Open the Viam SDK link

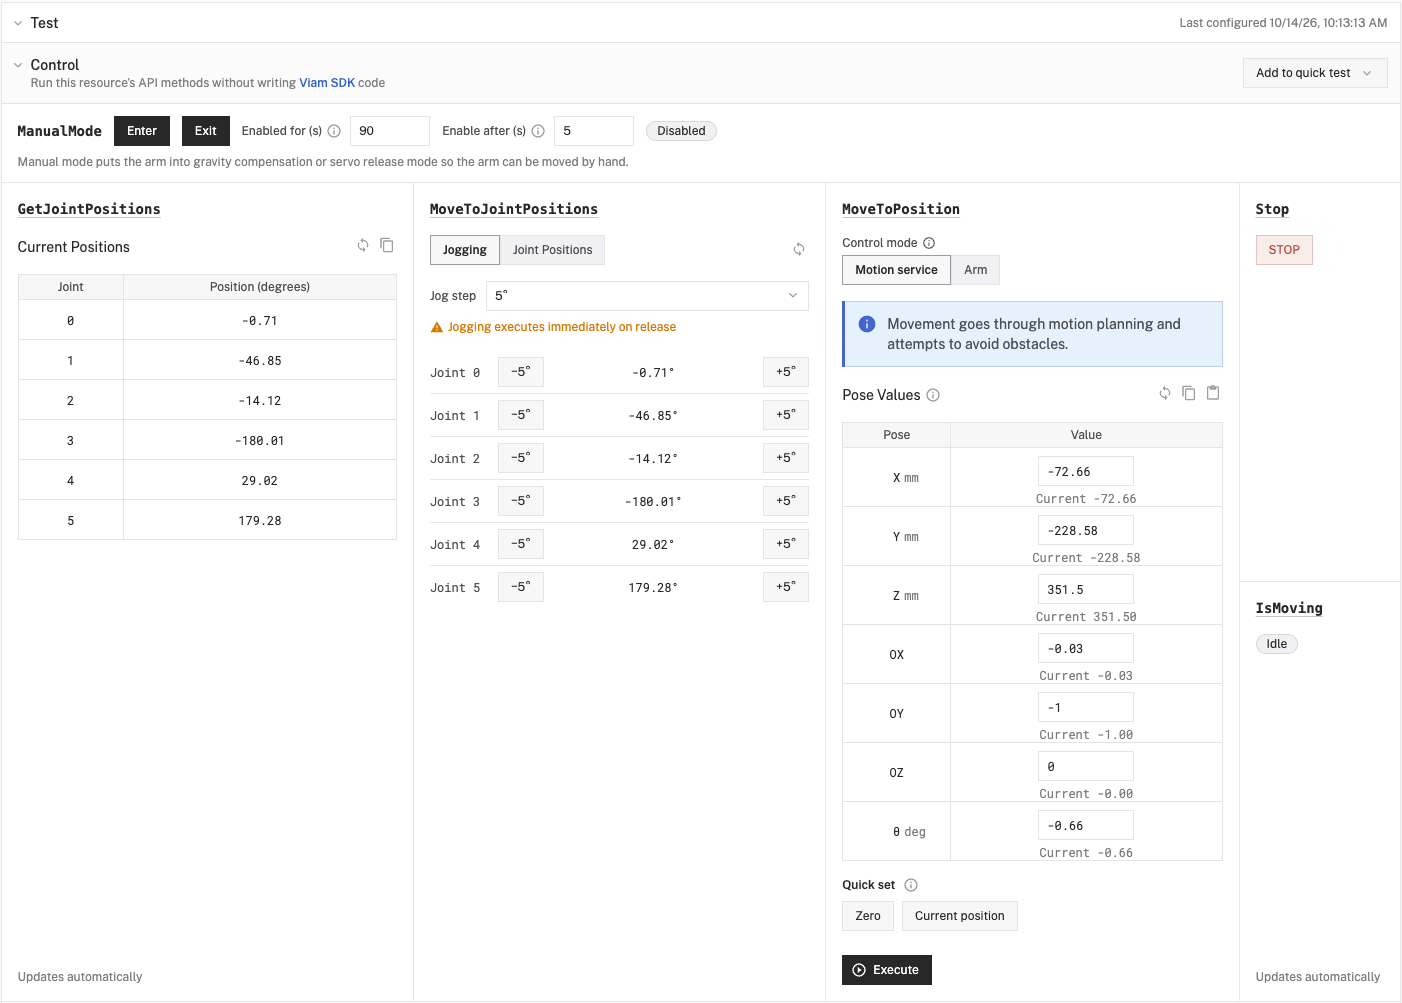point(327,83)
